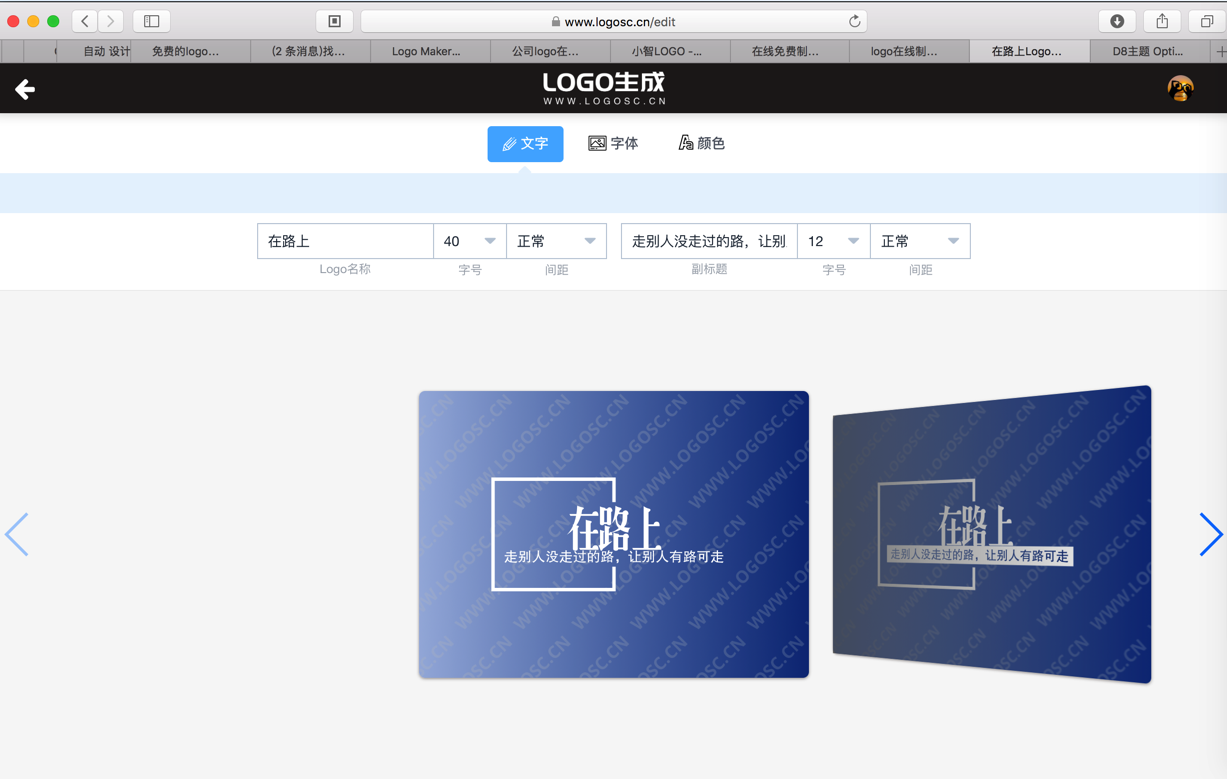The image size is (1227, 779).
Task: Click the LOGO生成 site logo
Action: [604, 89]
